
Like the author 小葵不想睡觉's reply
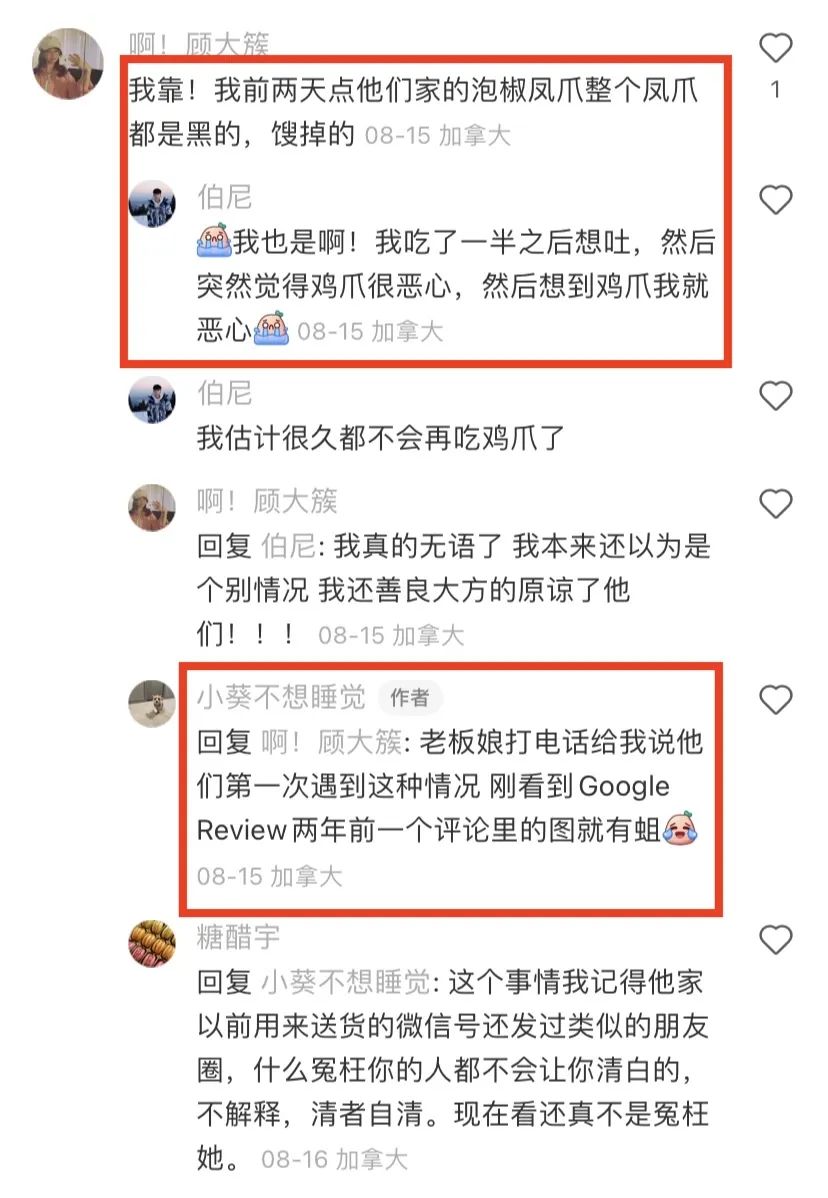tap(775, 700)
